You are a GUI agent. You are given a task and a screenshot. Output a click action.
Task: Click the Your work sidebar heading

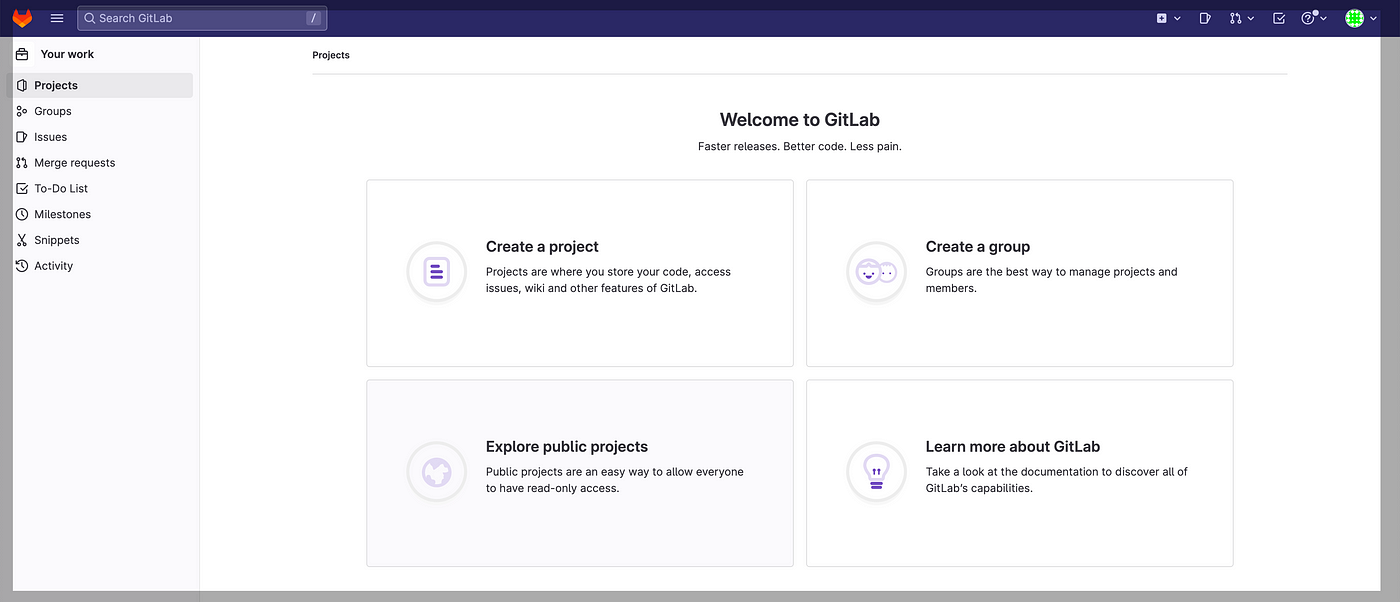[67, 54]
